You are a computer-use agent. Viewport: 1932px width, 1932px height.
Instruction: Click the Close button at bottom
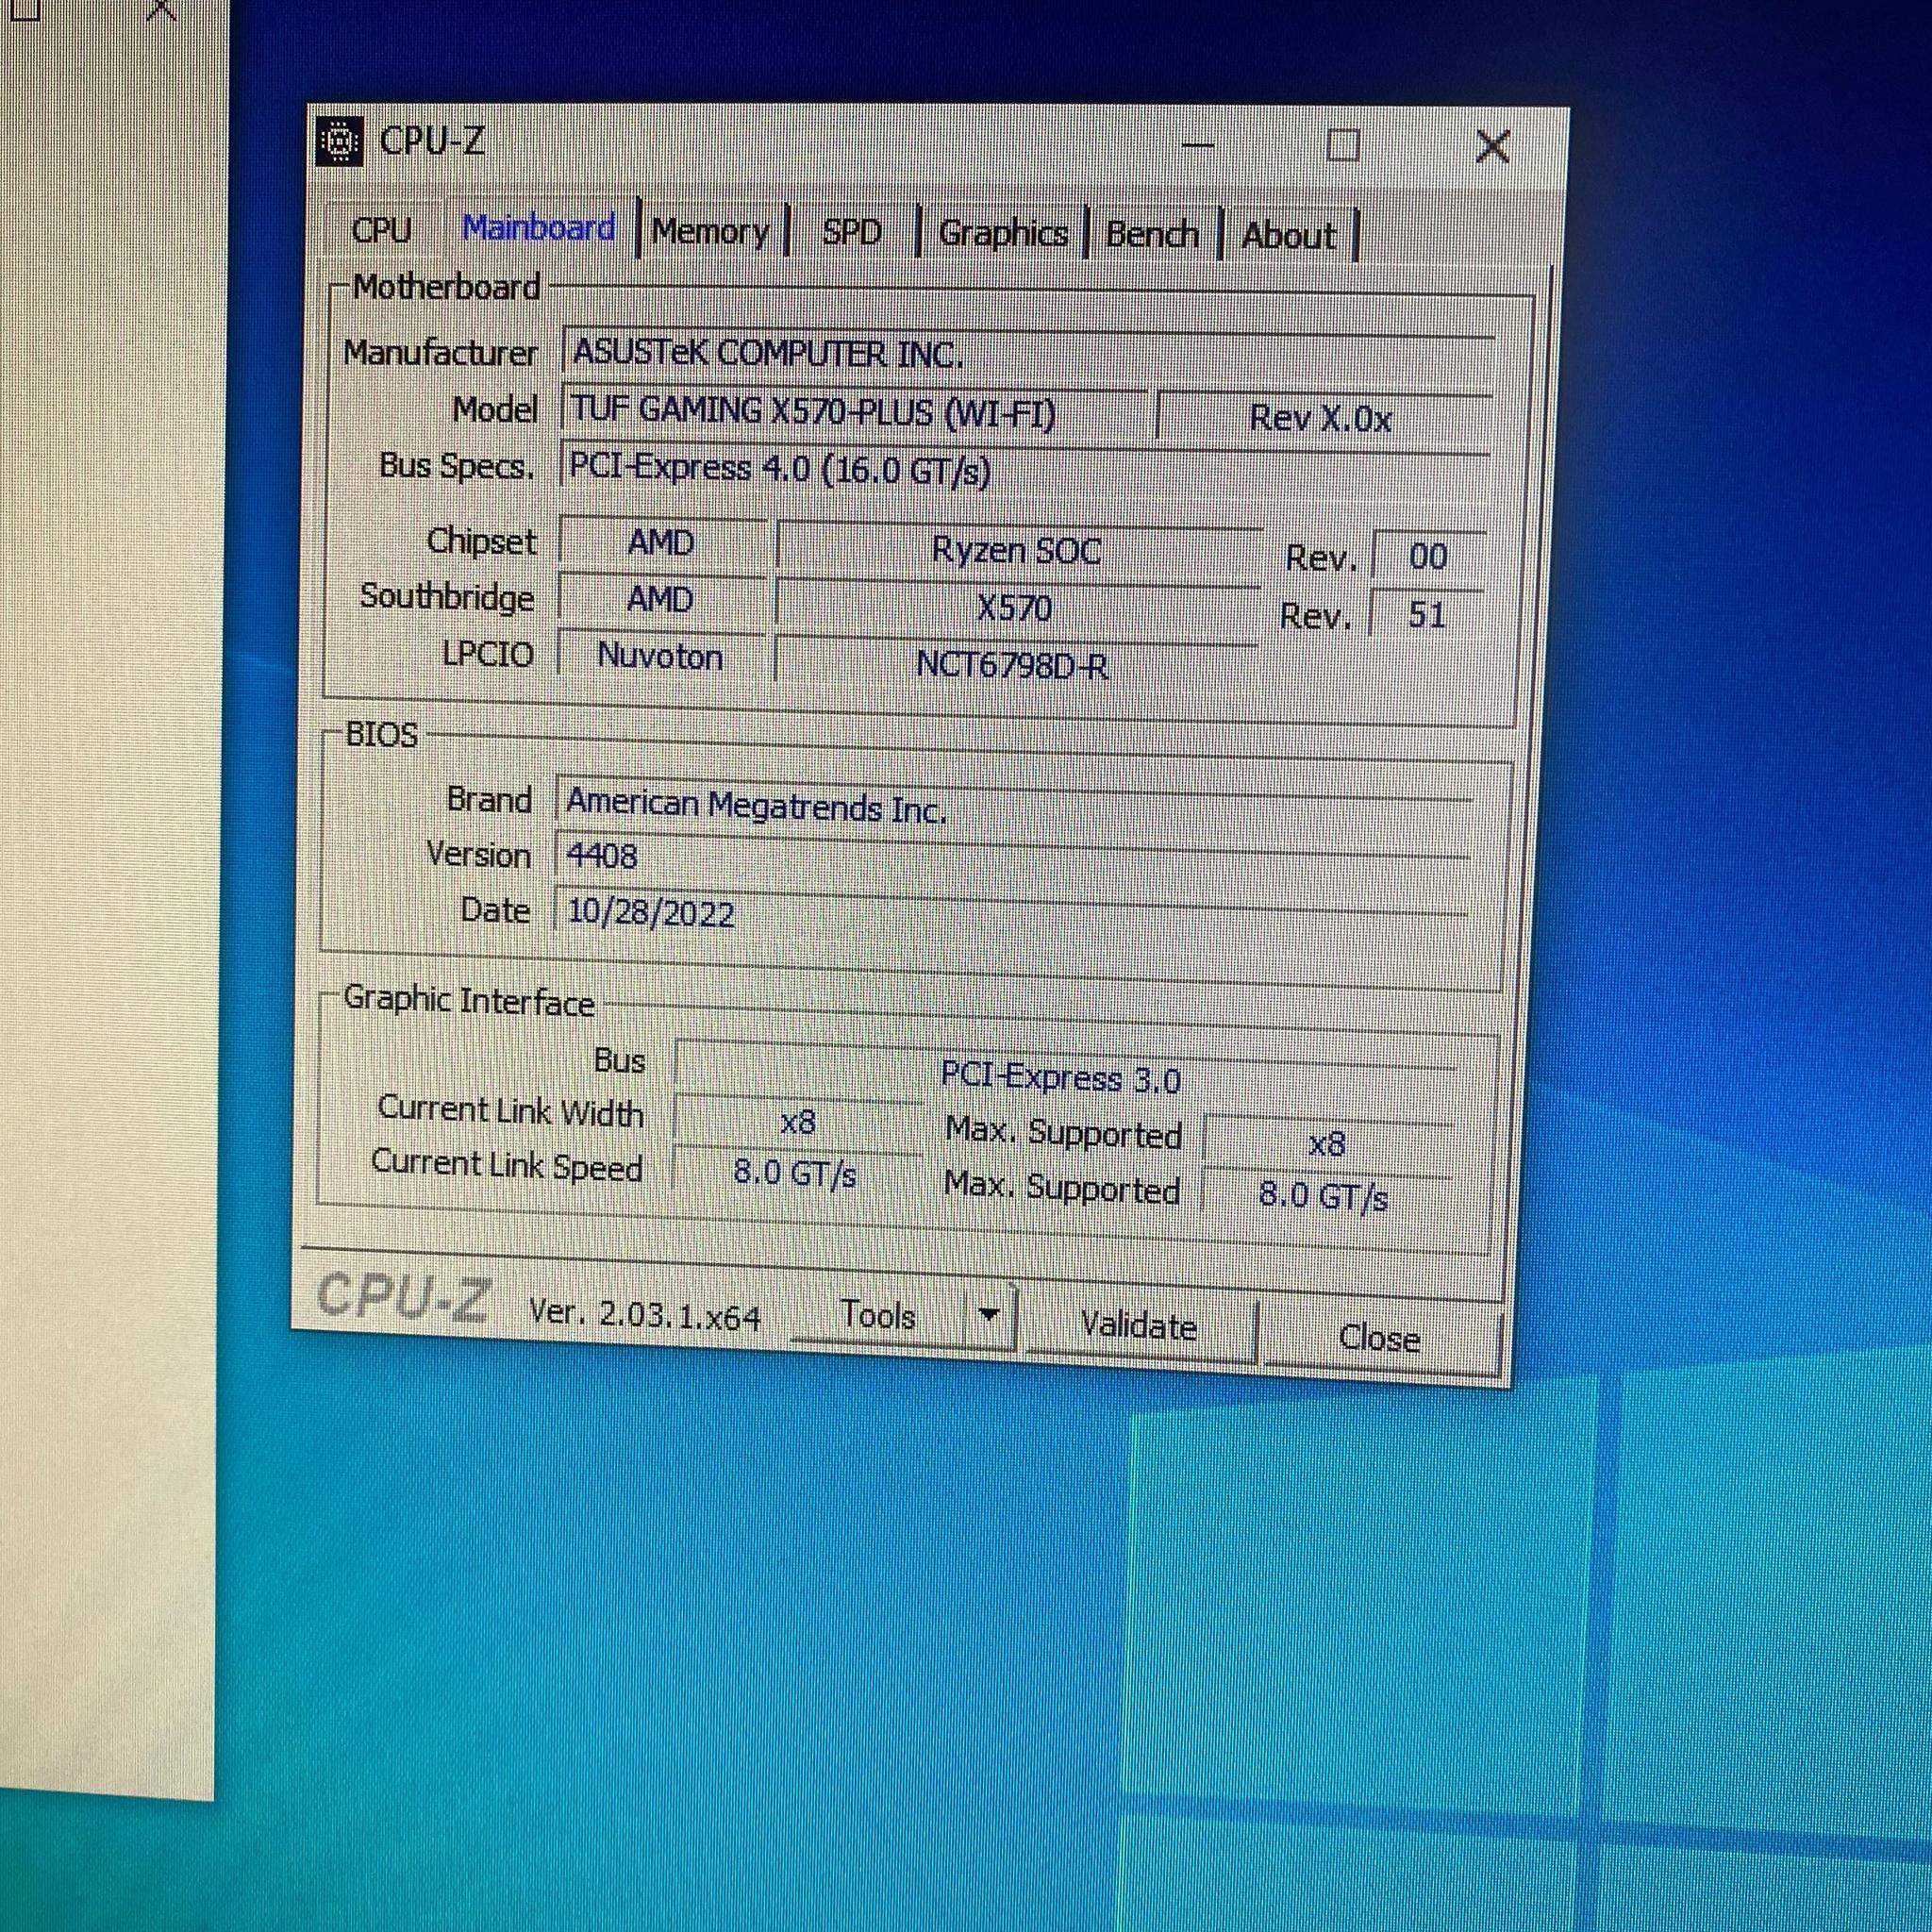(x=1380, y=1338)
